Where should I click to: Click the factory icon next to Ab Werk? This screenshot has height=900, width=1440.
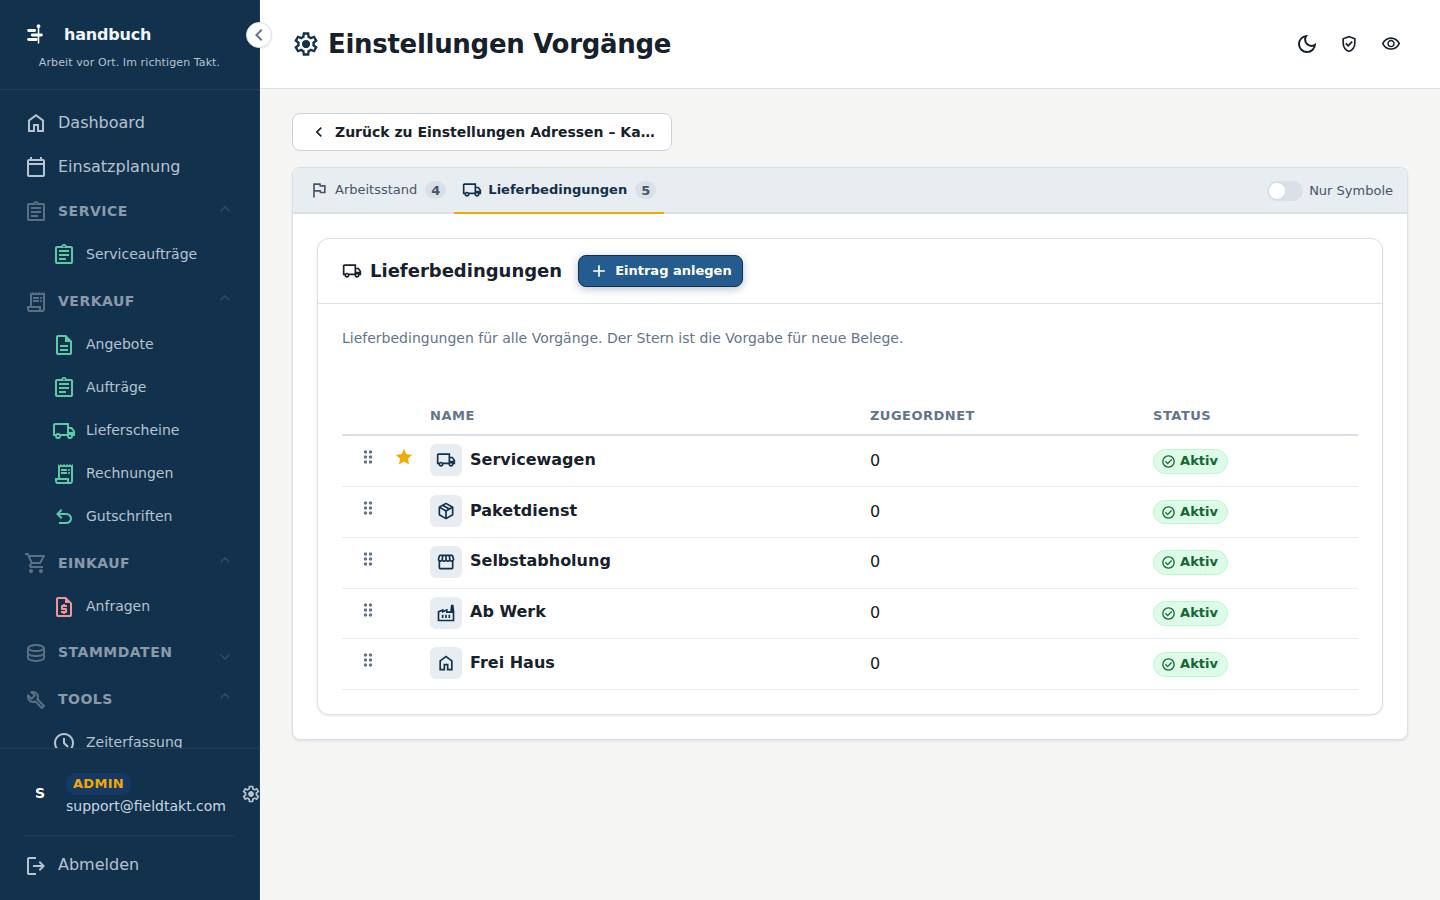pos(446,613)
